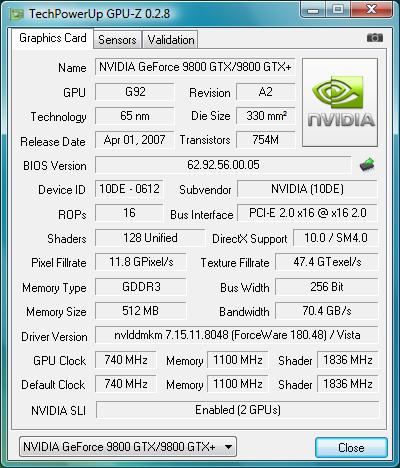Click the GPU-Z title bar app icon

click(x=17, y=14)
